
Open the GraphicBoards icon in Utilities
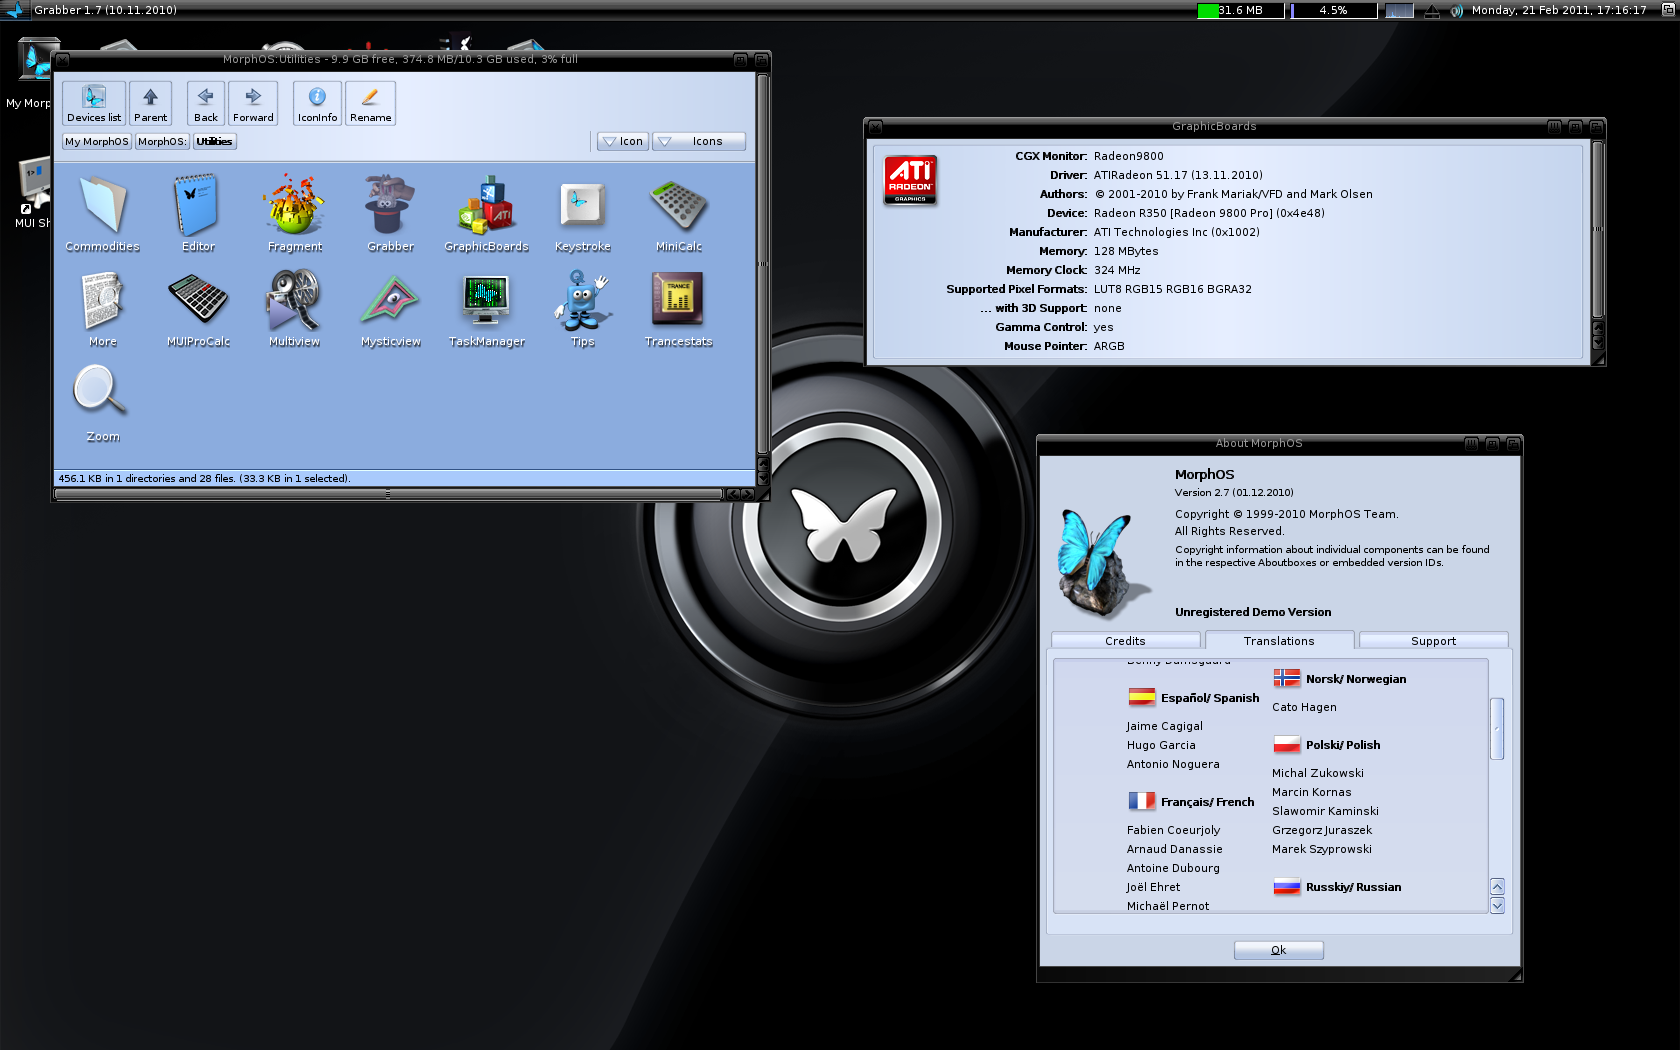pyautogui.click(x=486, y=213)
